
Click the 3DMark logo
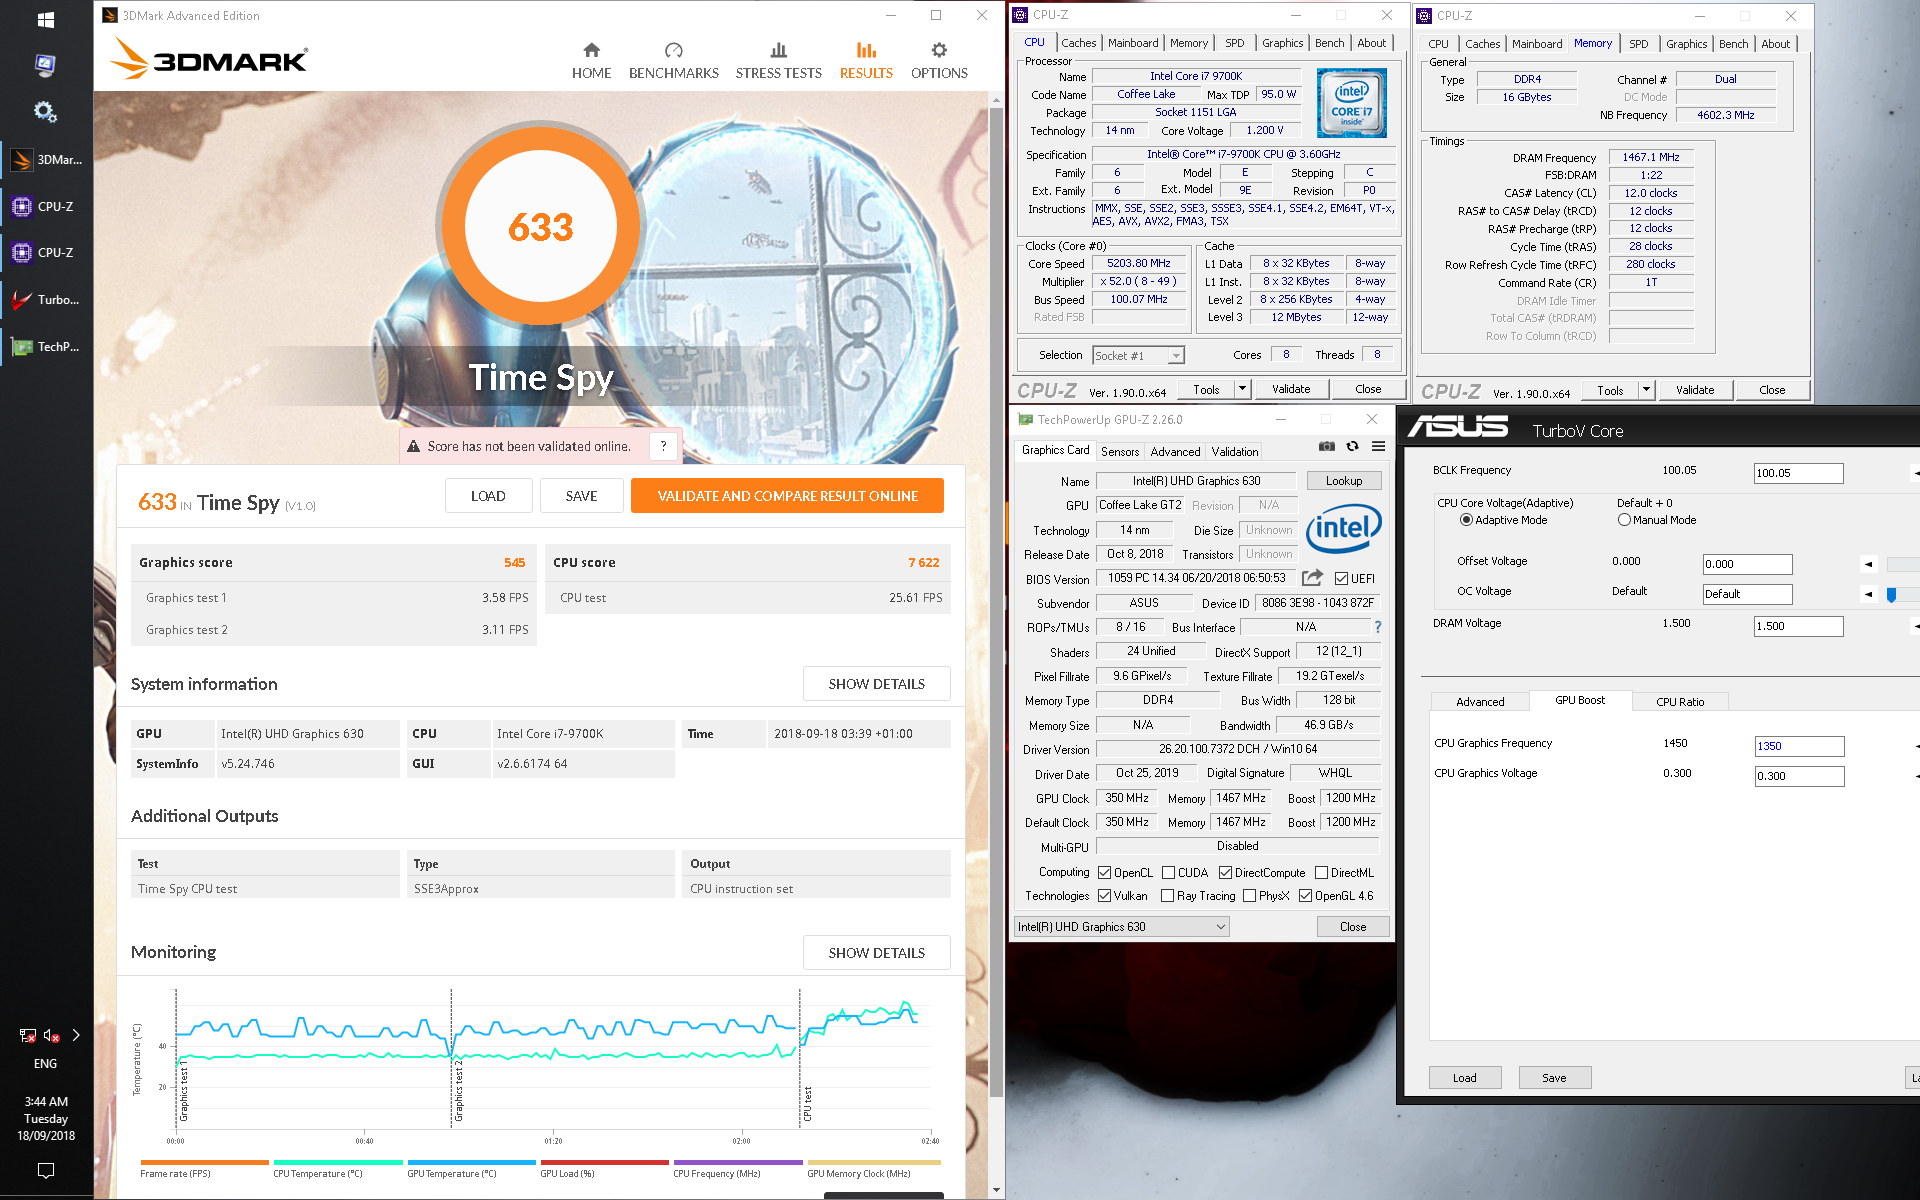[x=210, y=59]
